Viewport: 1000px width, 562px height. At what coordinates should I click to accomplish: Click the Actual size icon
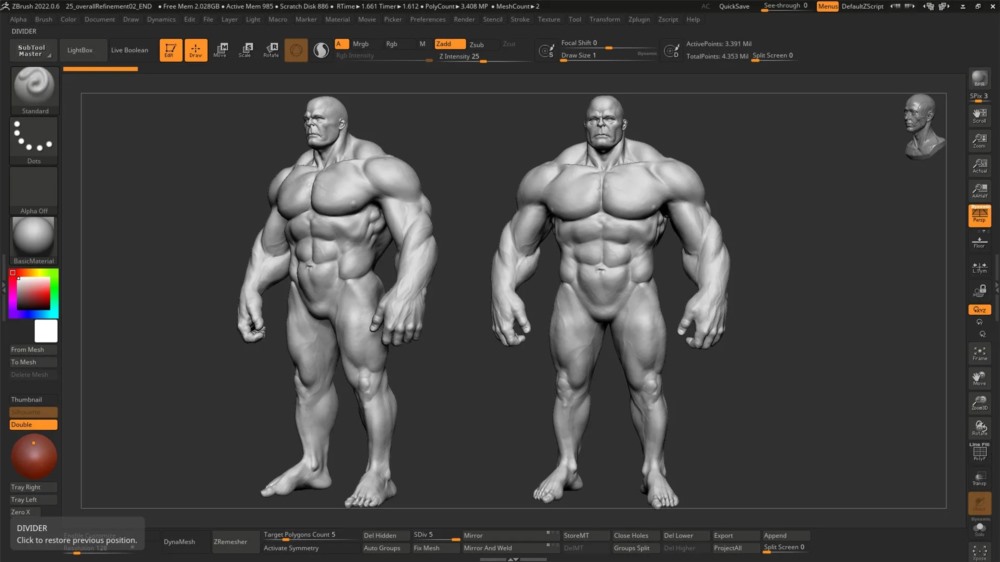pos(980,165)
